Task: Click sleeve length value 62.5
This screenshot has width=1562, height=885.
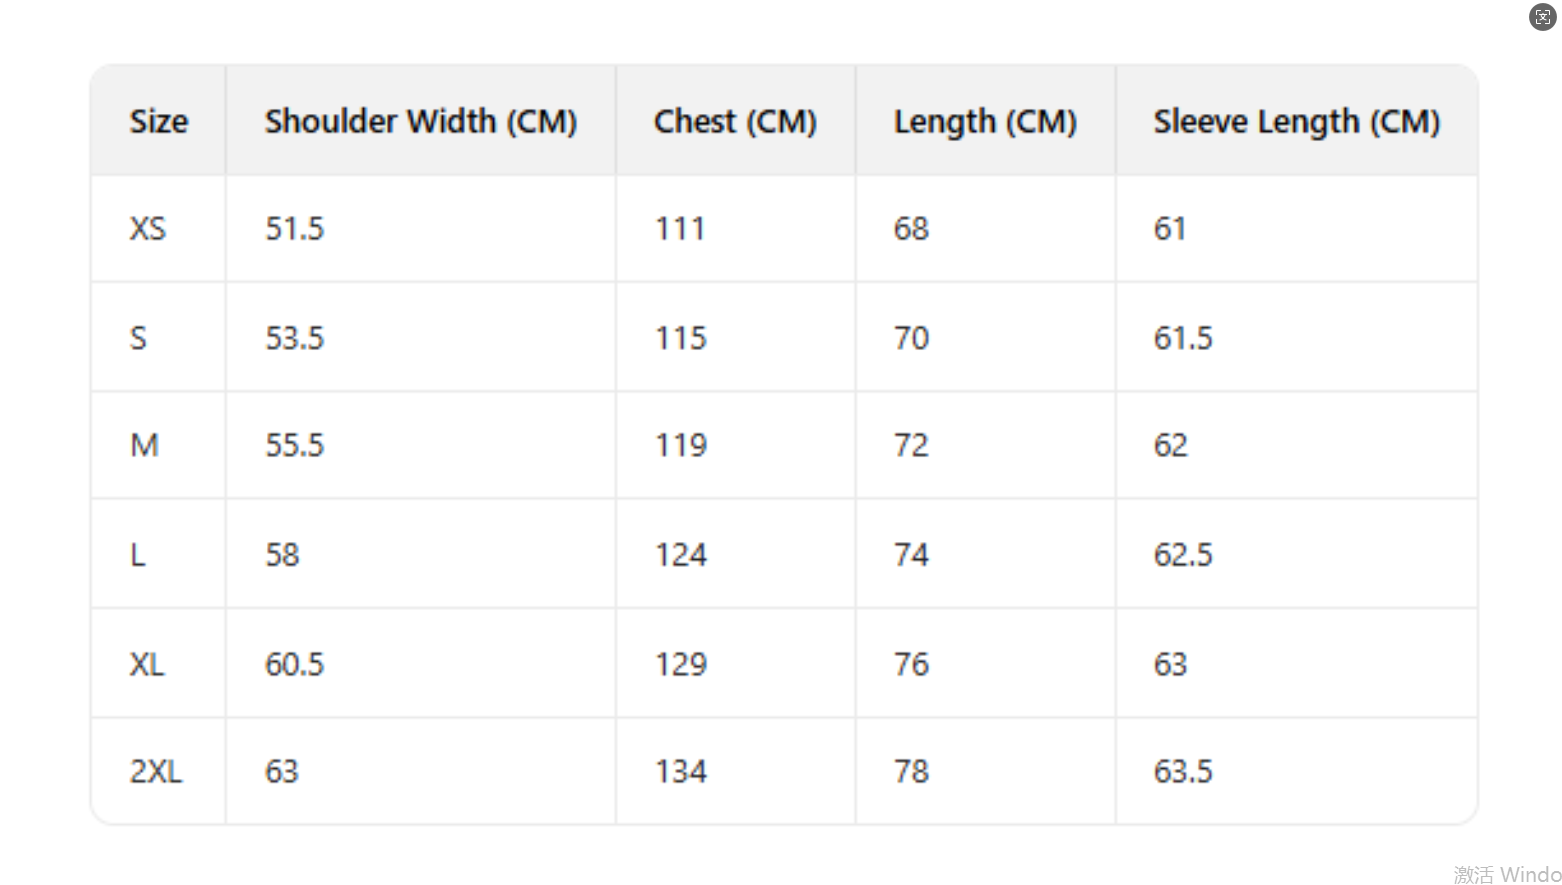Action: [1183, 555]
